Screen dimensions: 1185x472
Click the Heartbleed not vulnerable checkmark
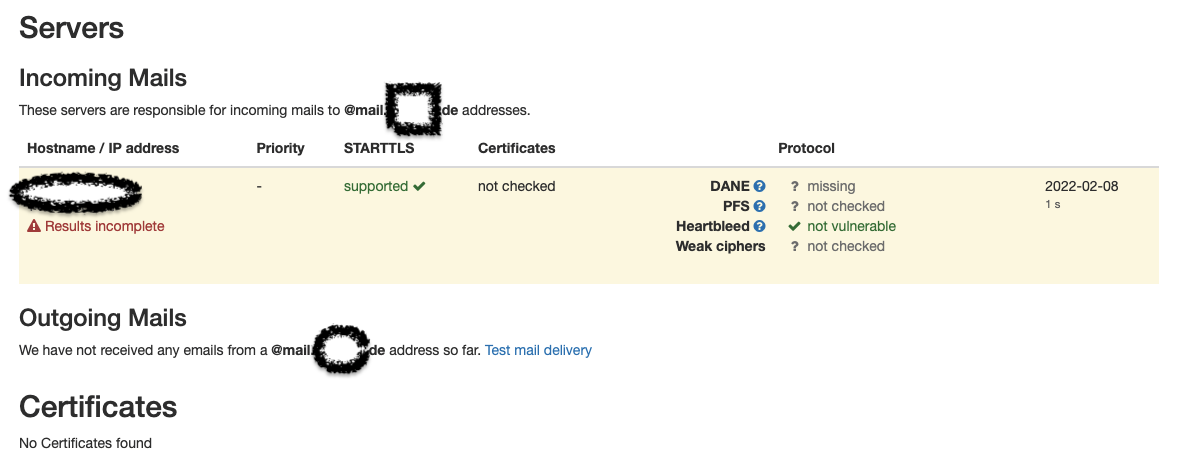pos(794,226)
